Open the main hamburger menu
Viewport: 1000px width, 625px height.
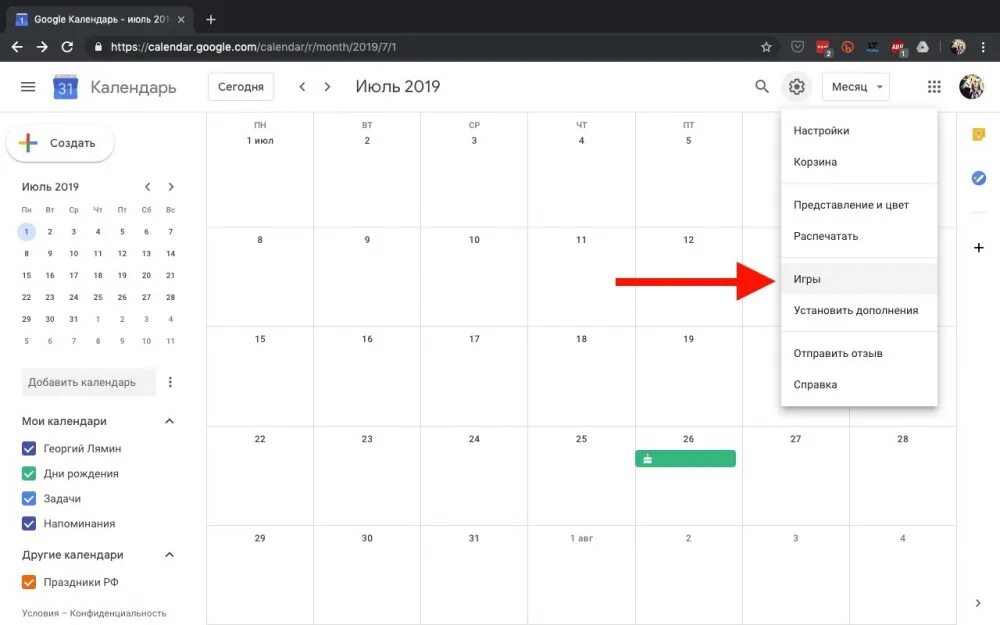28,87
